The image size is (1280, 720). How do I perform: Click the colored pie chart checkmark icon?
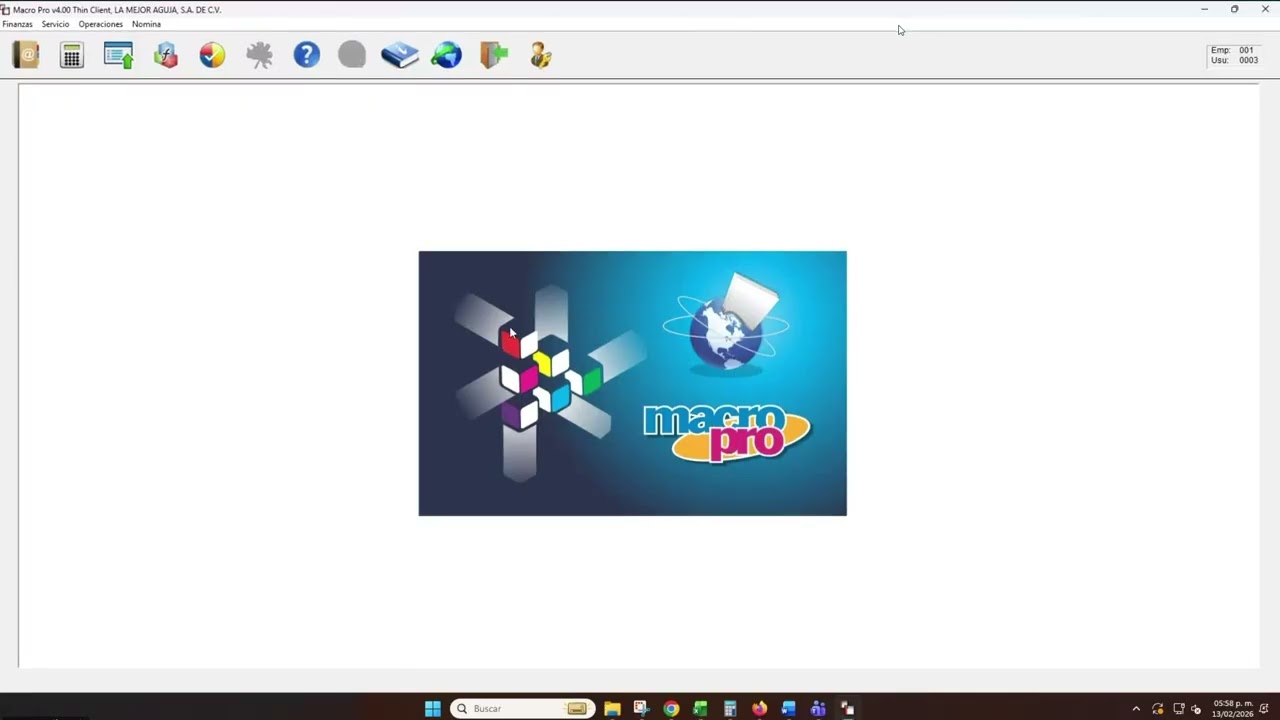(212, 55)
